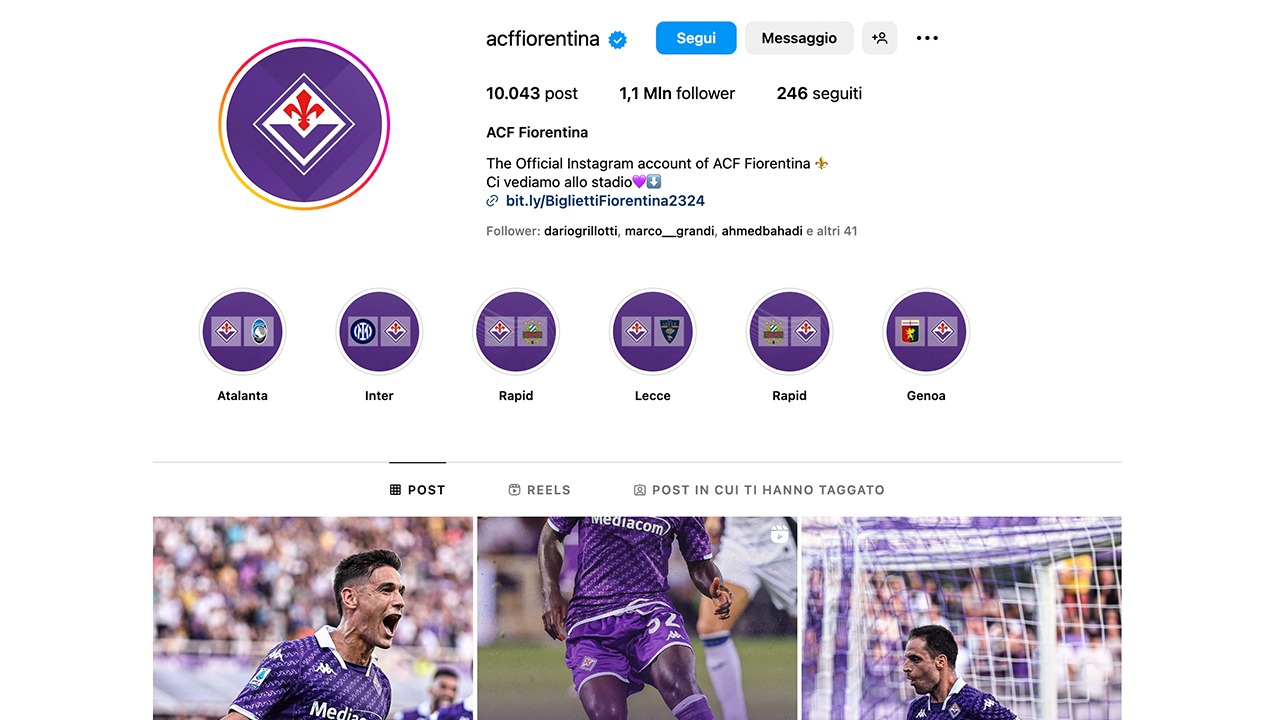
Task: Open dariogrillotti's follower profile link
Action: coord(580,231)
